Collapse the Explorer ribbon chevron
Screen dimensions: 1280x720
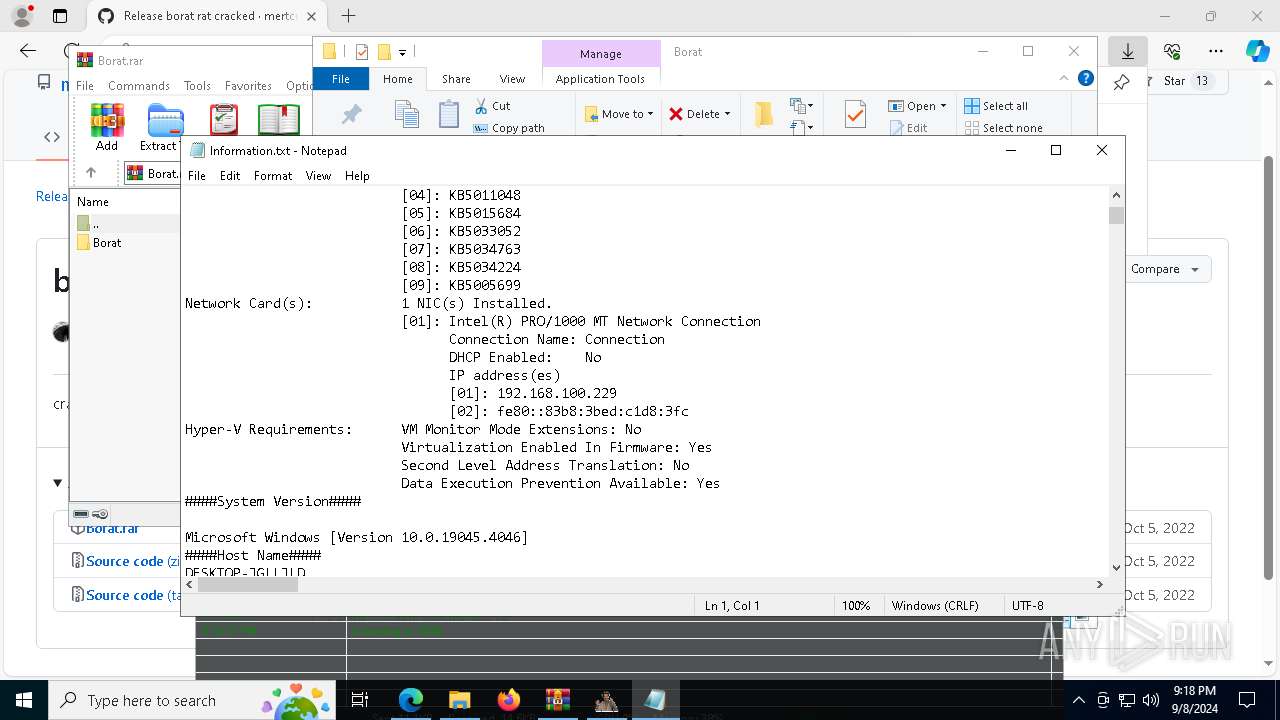pos(1064,78)
